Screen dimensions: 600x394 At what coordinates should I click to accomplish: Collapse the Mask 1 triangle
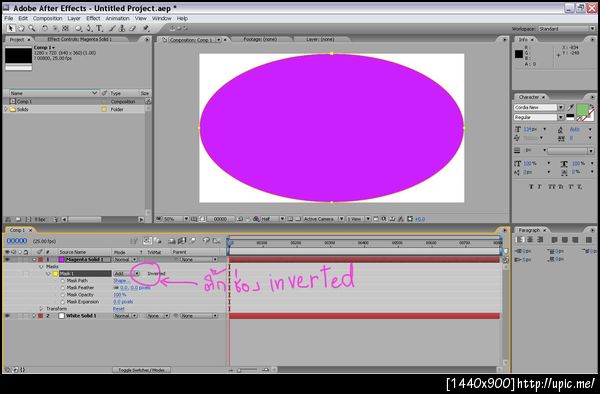pyautogui.click(x=48, y=274)
